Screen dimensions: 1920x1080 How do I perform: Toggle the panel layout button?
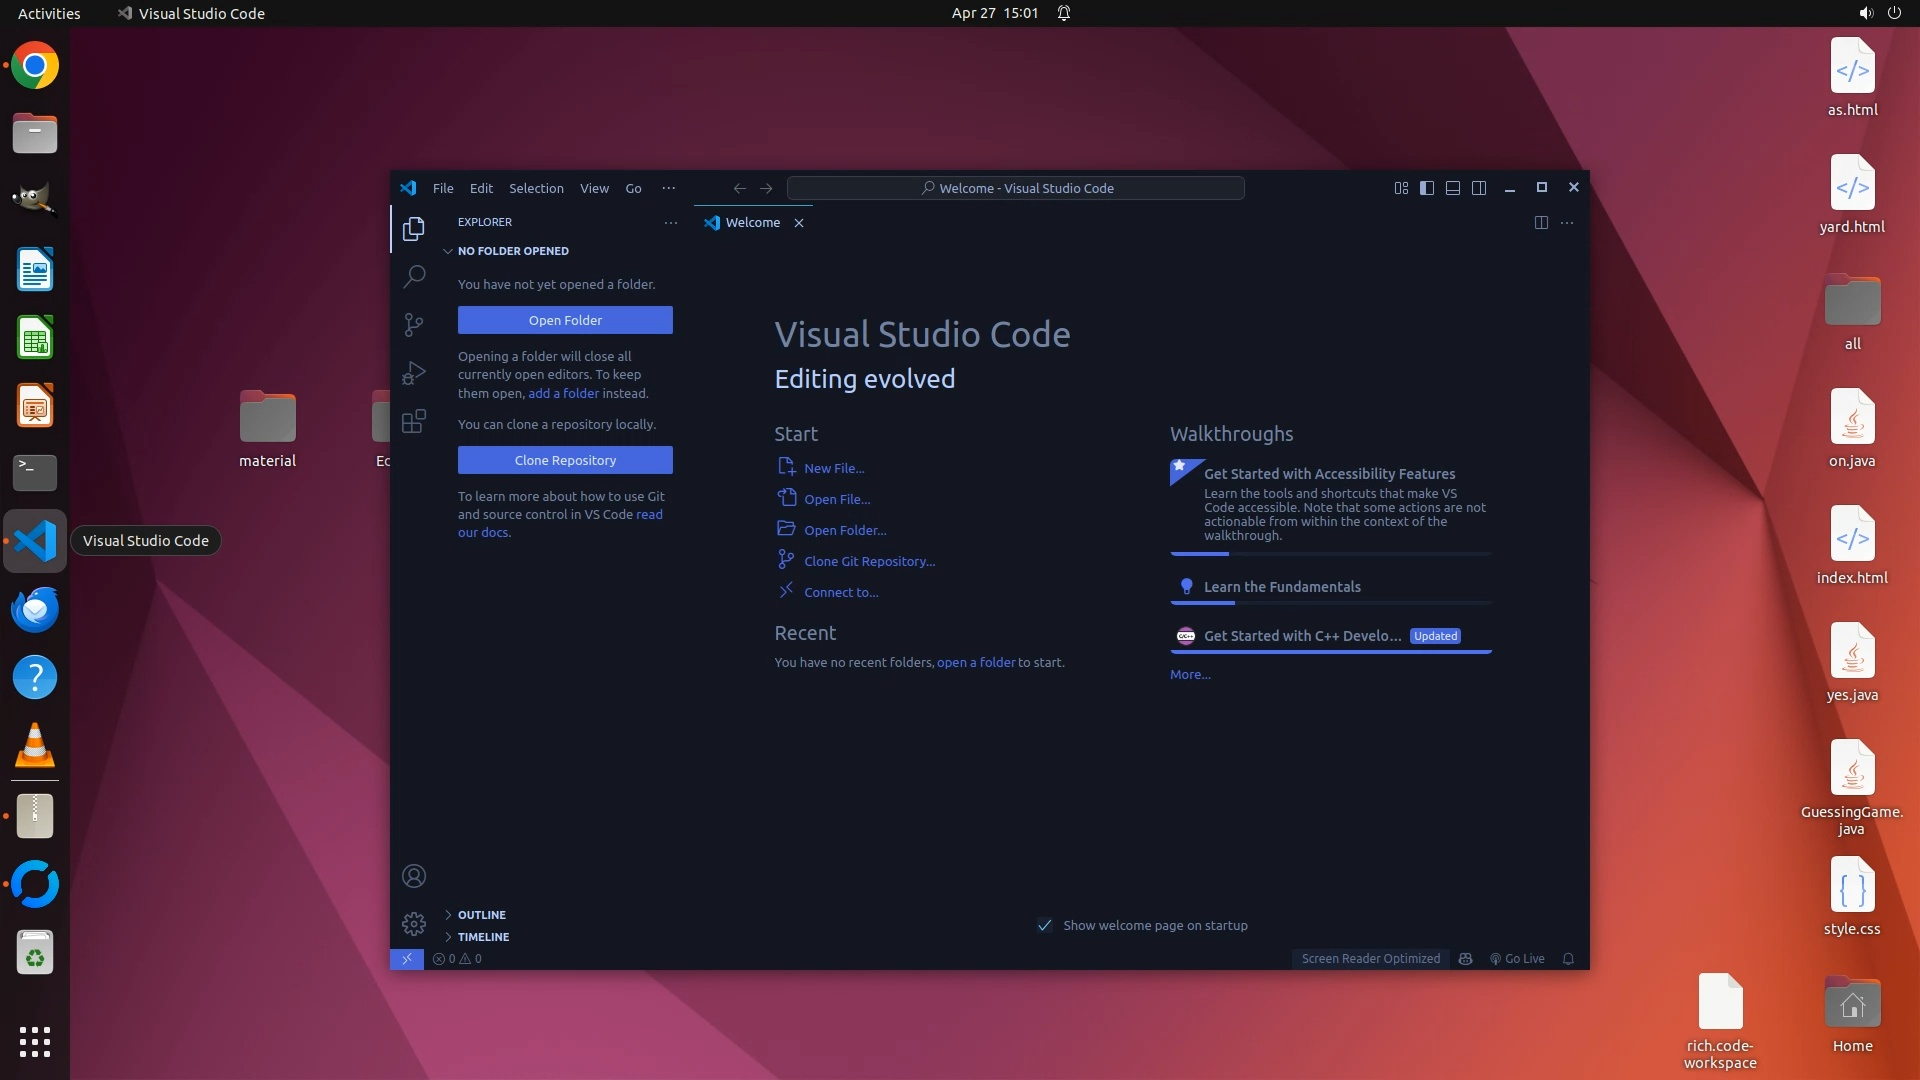click(1453, 188)
